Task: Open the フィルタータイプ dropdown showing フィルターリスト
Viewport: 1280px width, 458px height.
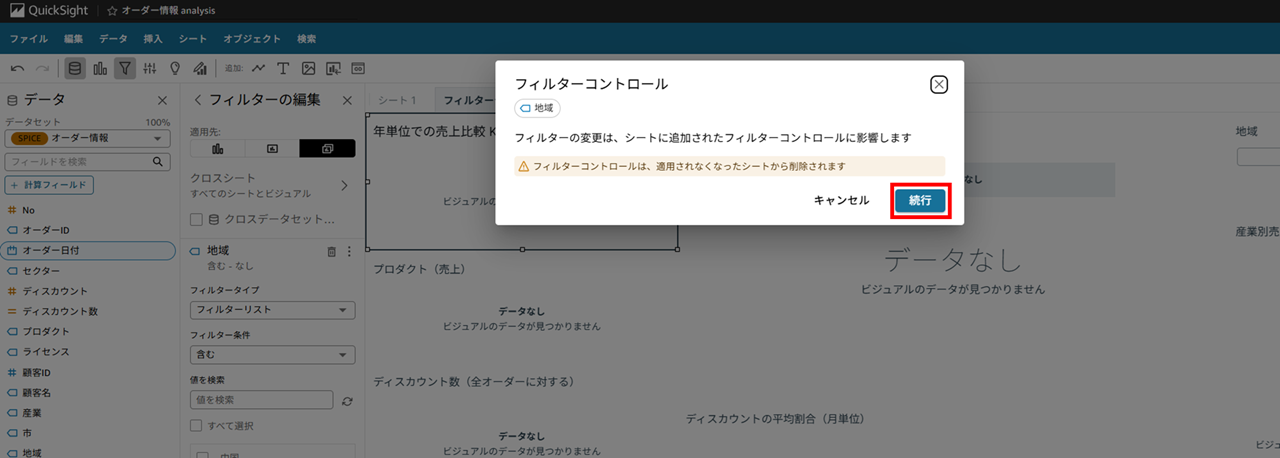Action: 272,310
